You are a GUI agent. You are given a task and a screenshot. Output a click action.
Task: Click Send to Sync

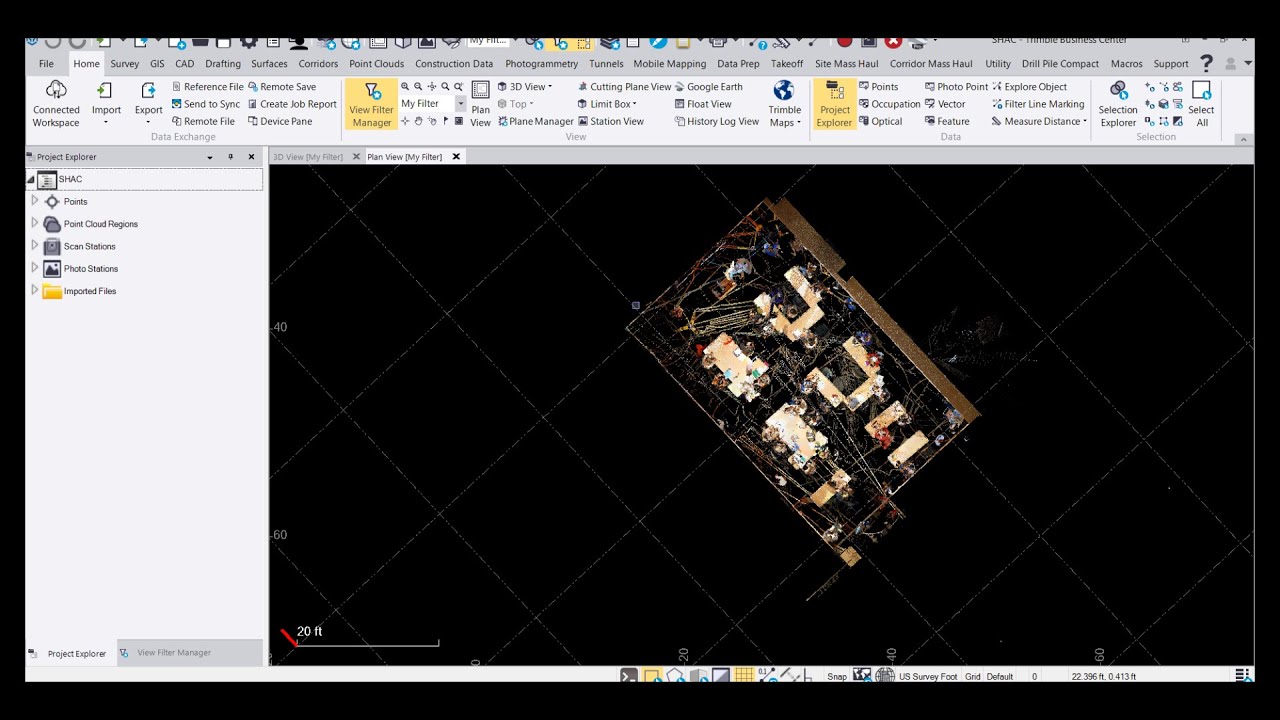[x=206, y=104]
